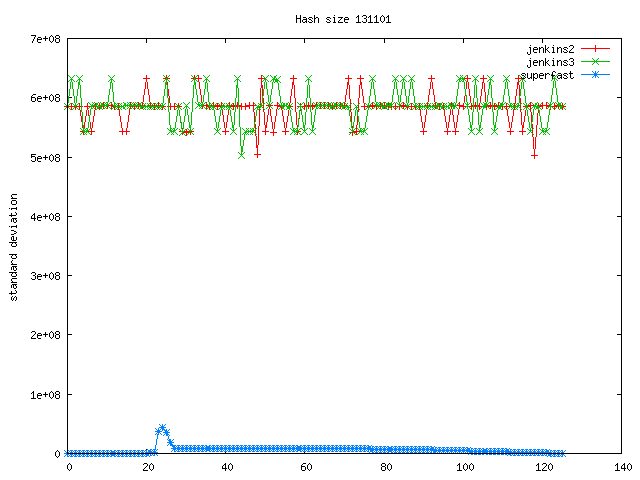The width and height of the screenshot is (640, 480).
Task: Click the 1e+08 y-axis tick label
Action: click(x=46, y=394)
